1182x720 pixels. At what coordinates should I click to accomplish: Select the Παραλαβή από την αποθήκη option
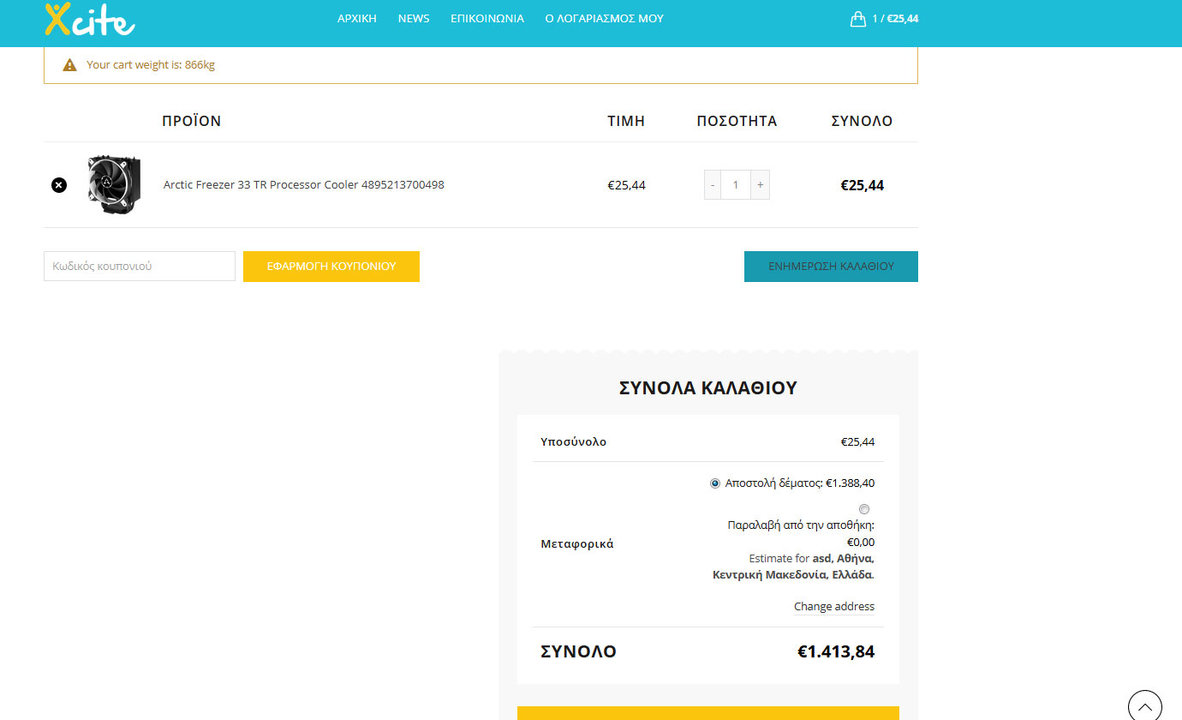pos(864,509)
